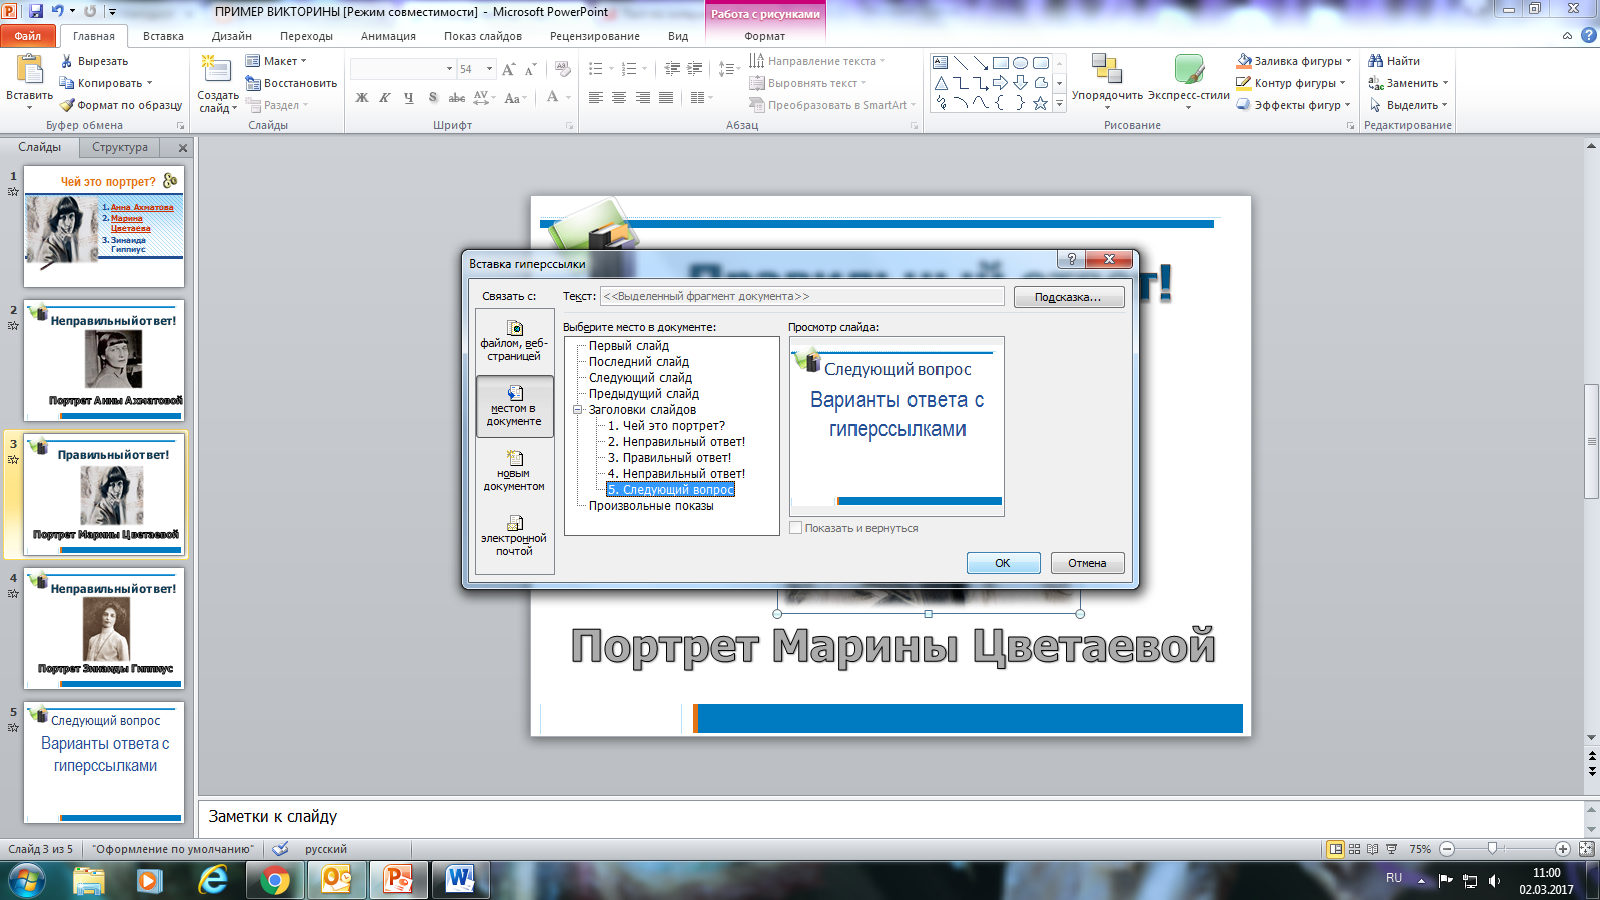1600x900 pixels.
Task: Open Windows Start menu
Action: pos(27,880)
